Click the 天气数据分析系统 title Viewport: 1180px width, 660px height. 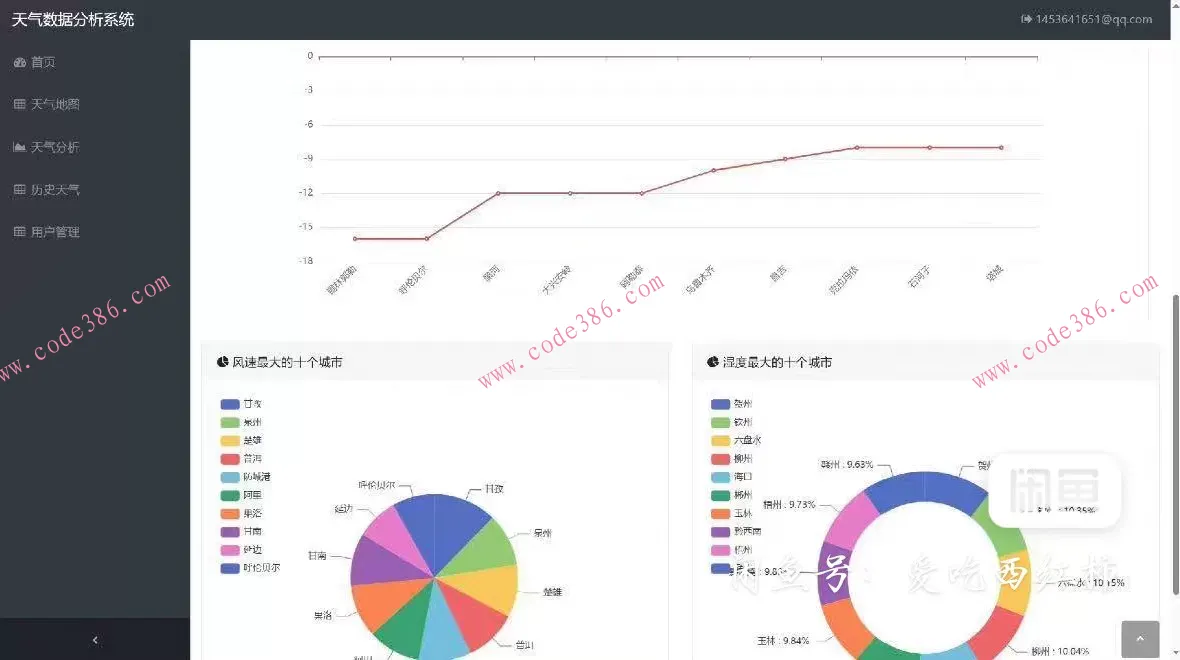[73, 20]
